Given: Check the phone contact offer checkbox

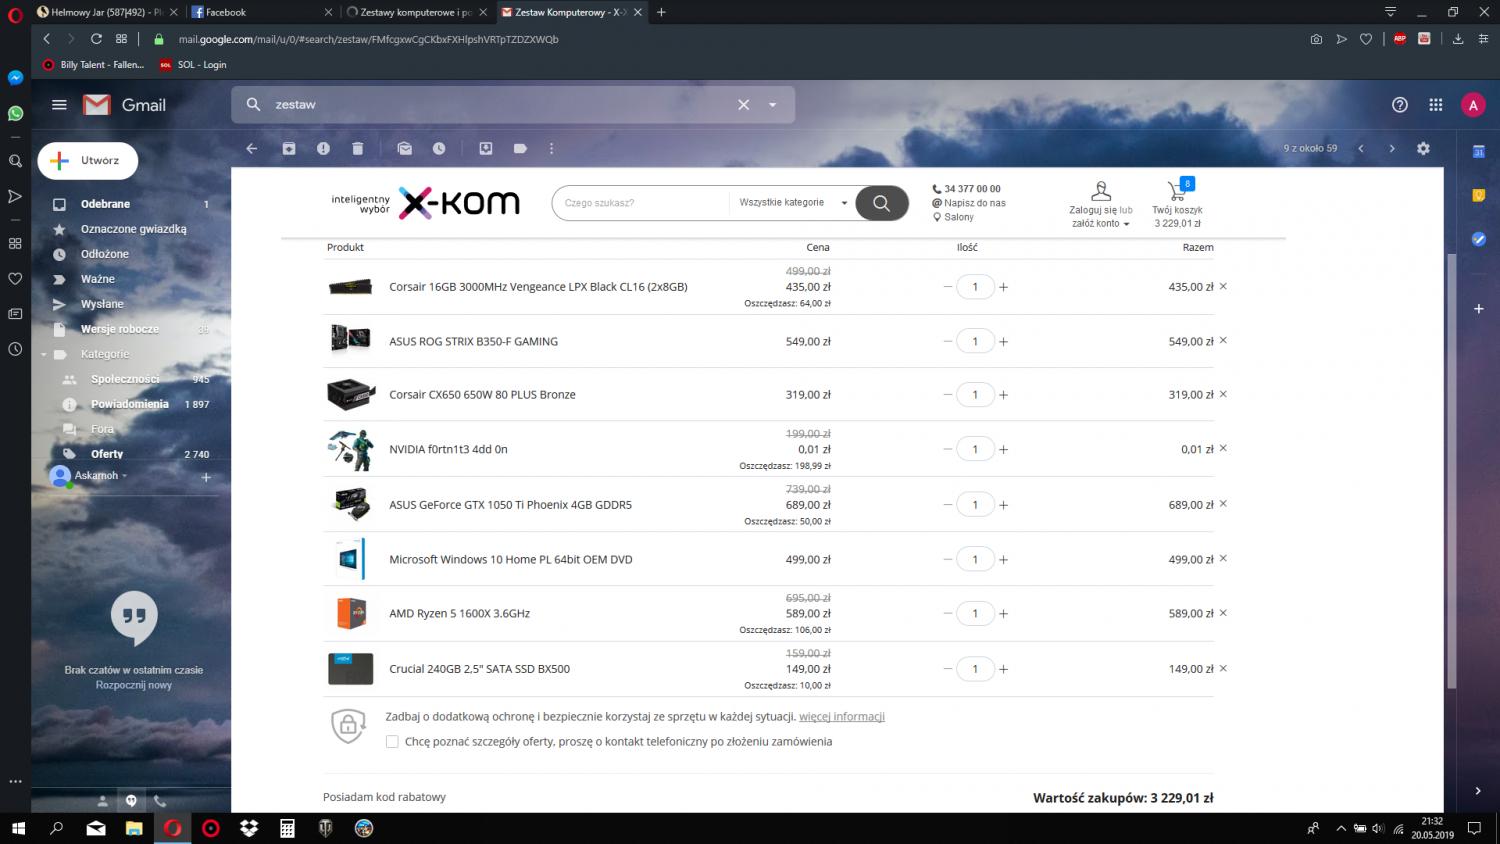Looking at the screenshot, I should click(x=392, y=742).
